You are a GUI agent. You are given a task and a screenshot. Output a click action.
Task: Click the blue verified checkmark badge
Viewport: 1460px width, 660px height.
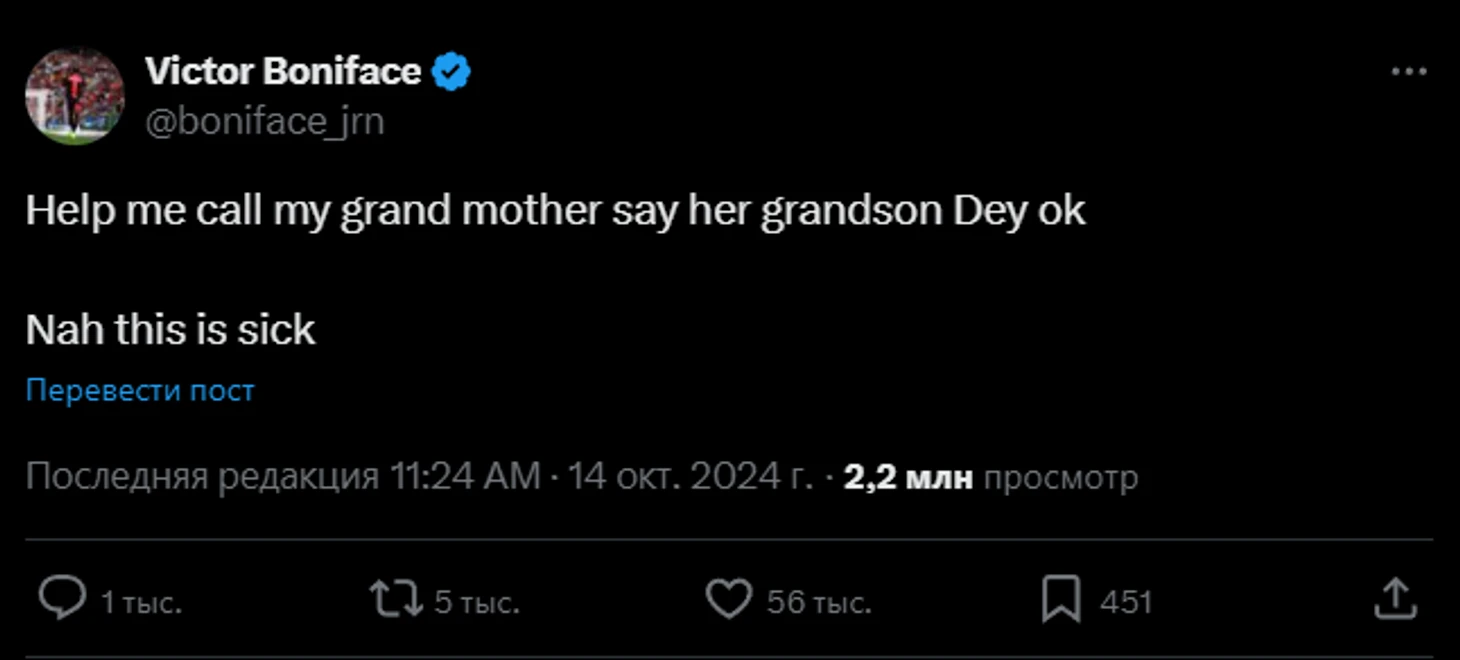(x=451, y=72)
